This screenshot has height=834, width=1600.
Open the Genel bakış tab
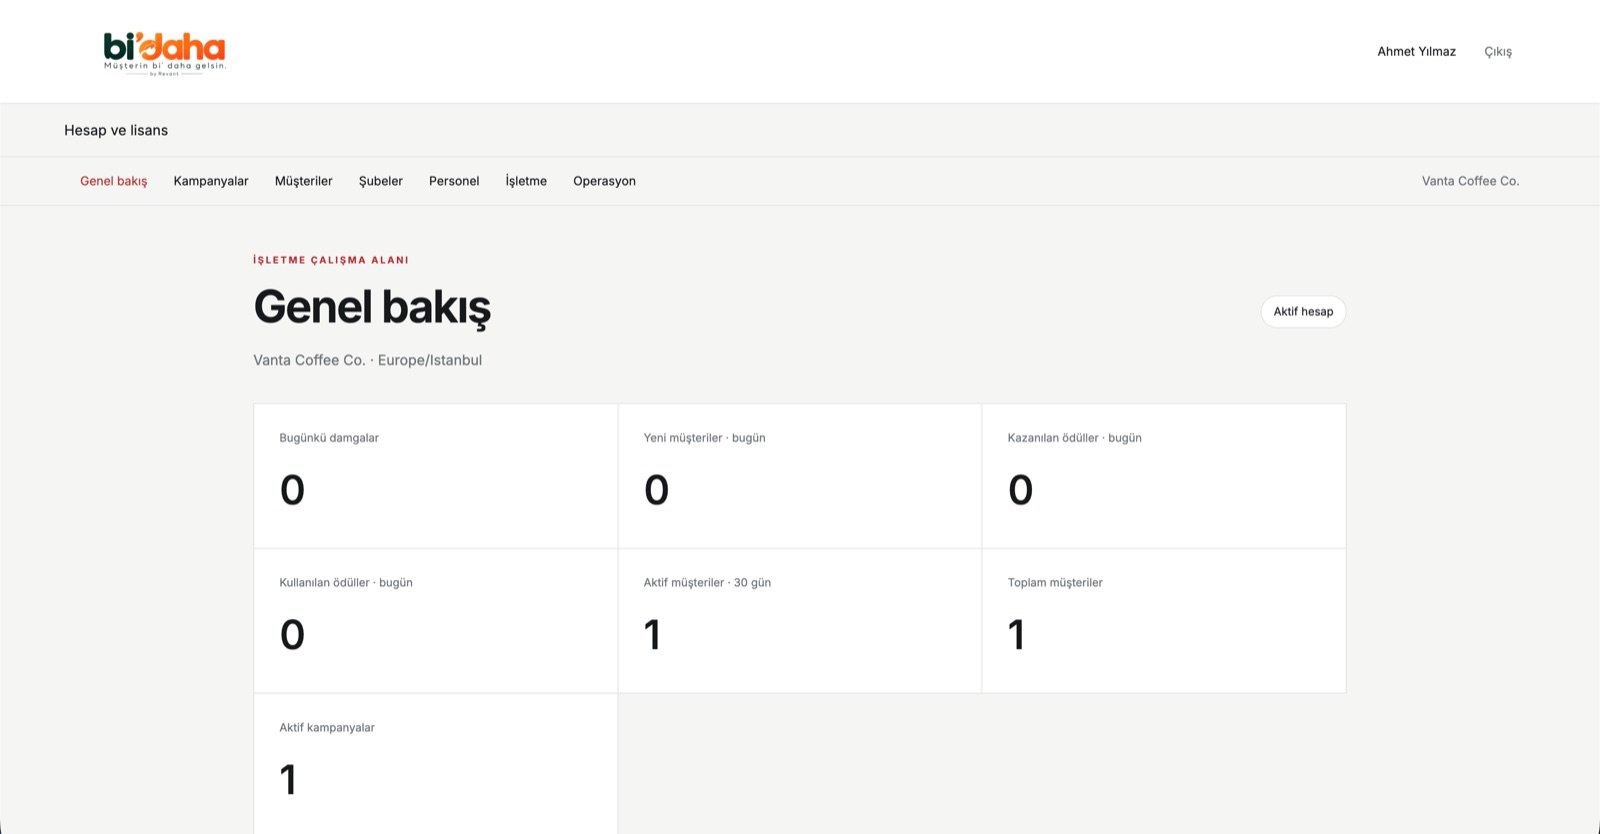[x=114, y=181]
